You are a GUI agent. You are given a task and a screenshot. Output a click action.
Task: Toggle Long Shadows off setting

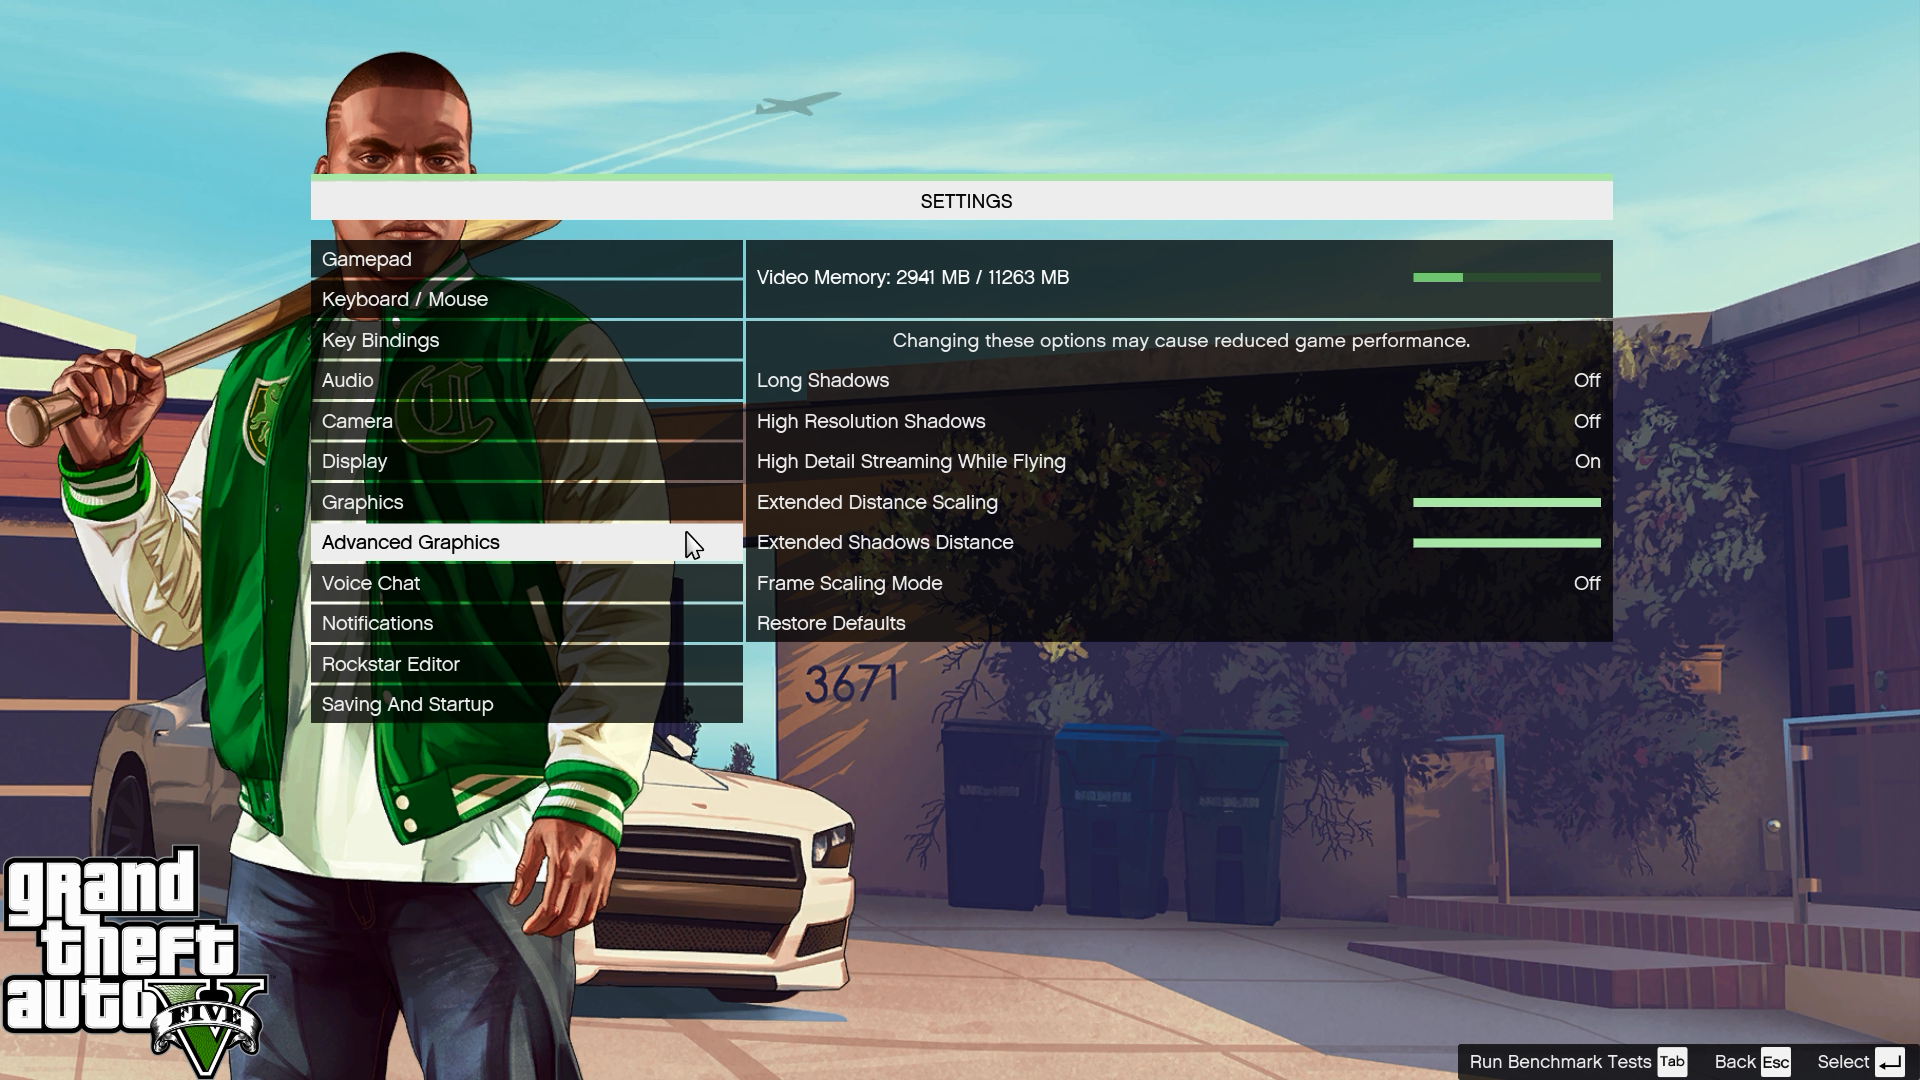[1586, 380]
